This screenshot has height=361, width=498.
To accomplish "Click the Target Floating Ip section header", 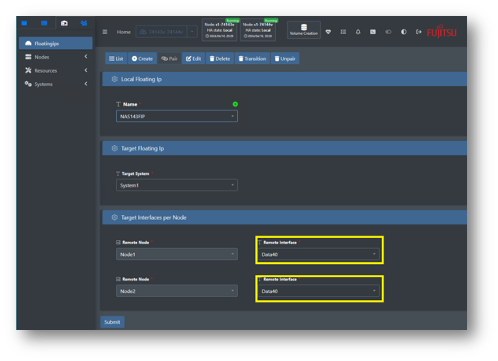I will click(284, 148).
